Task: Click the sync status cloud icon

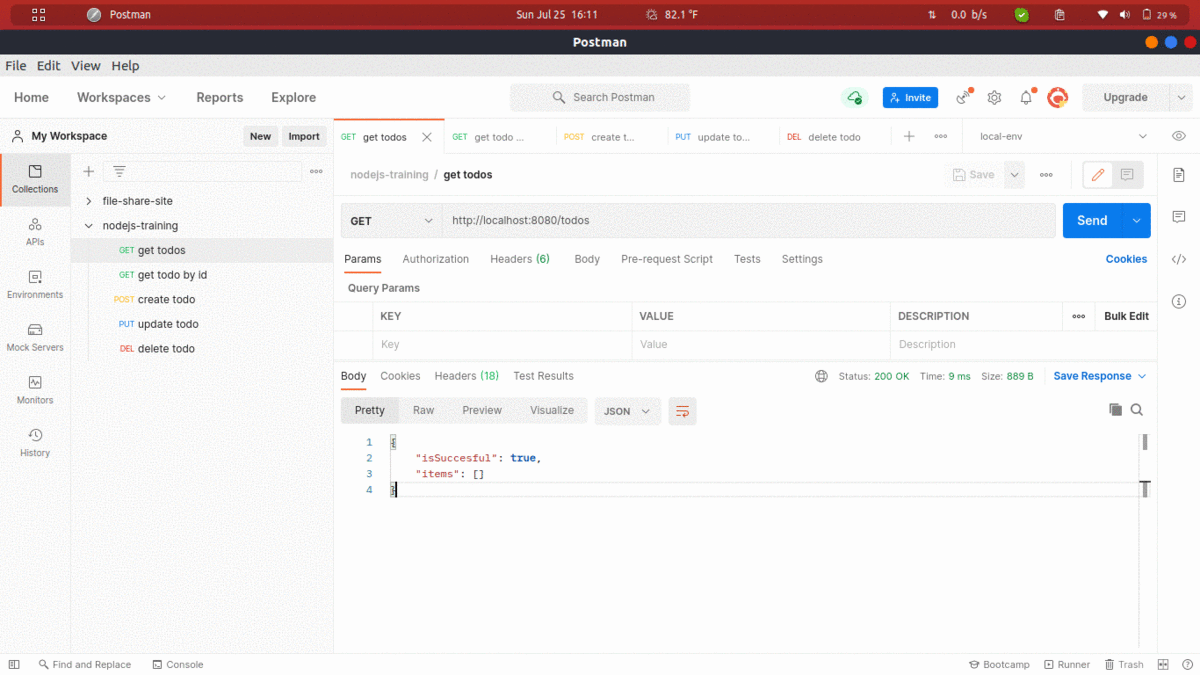Action: click(x=854, y=97)
